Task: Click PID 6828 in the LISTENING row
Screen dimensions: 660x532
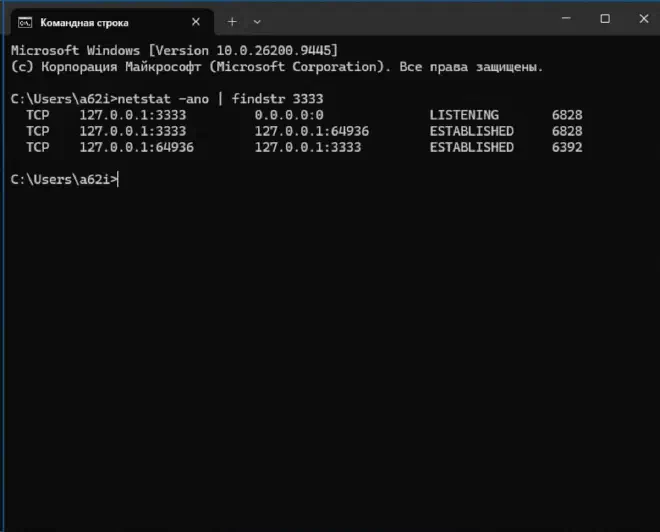Action: tap(567, 115)
